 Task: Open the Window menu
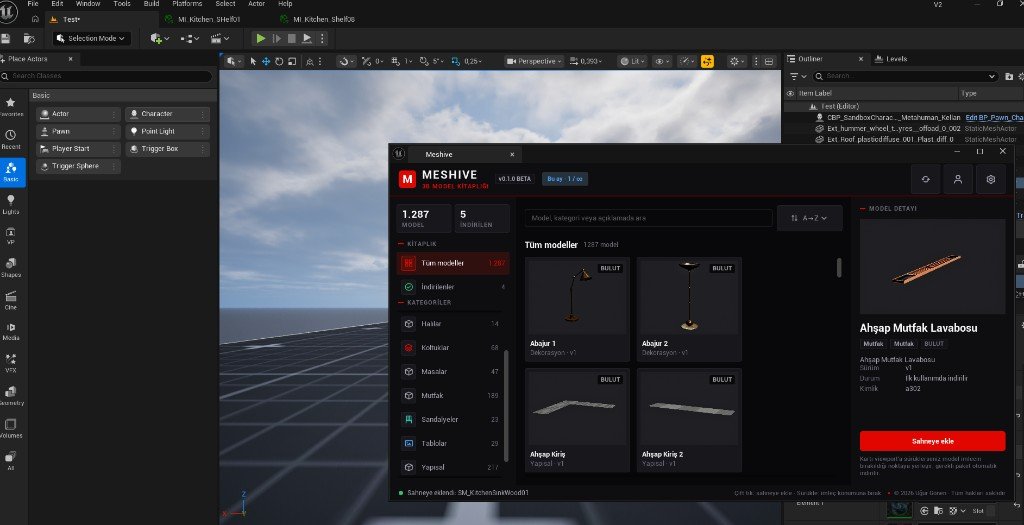click(x=88, y=4)
